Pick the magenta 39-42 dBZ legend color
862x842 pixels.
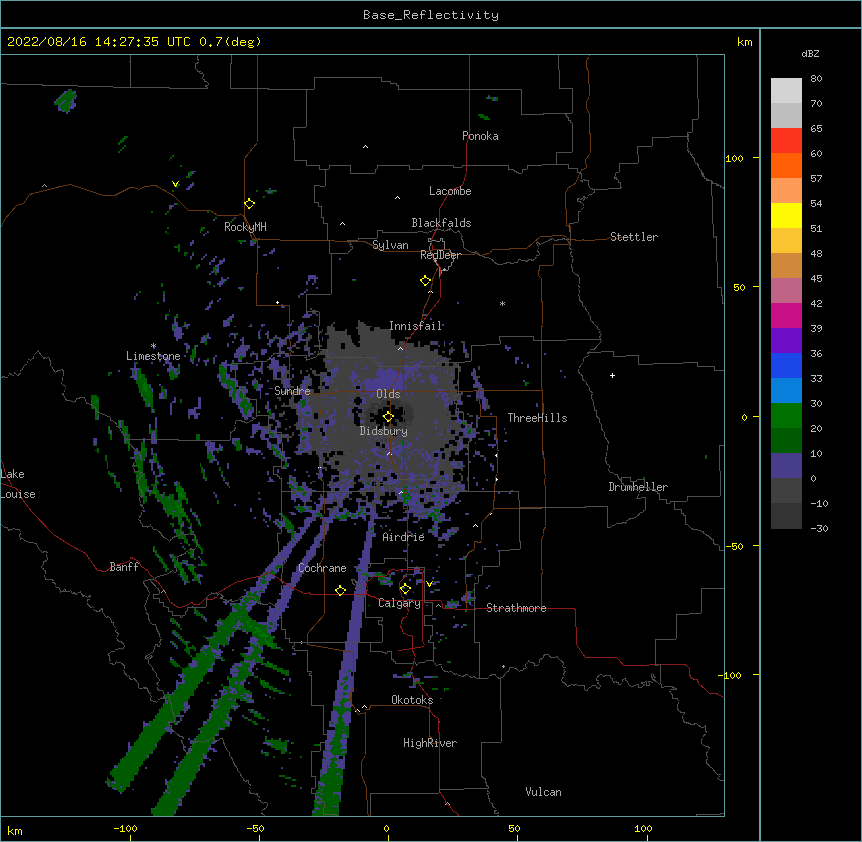tap(786, 315)
